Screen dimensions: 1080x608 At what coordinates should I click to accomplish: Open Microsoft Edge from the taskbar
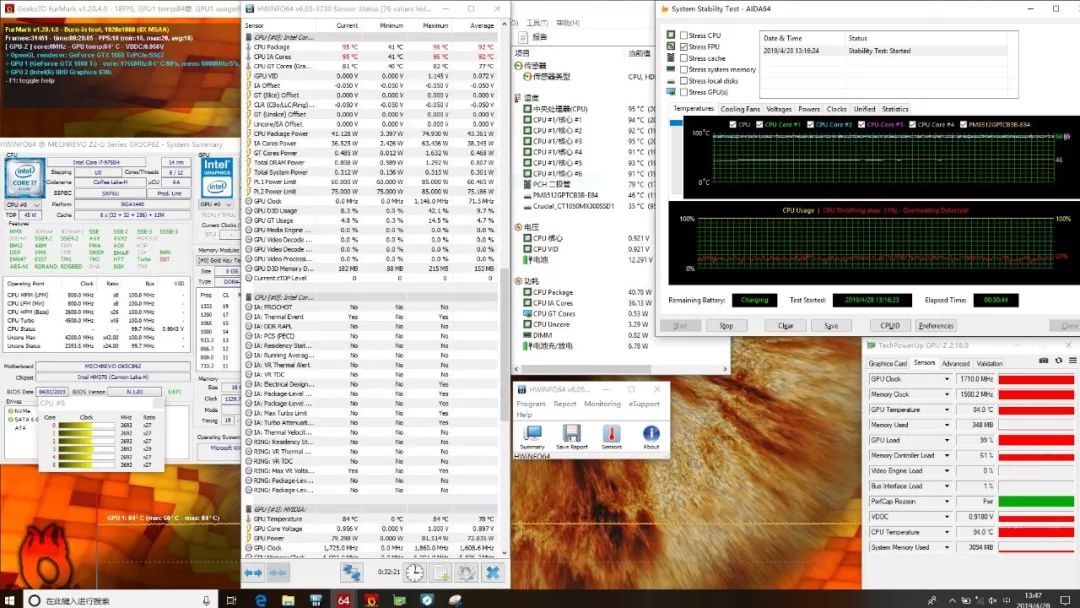(x=261, y=599)
